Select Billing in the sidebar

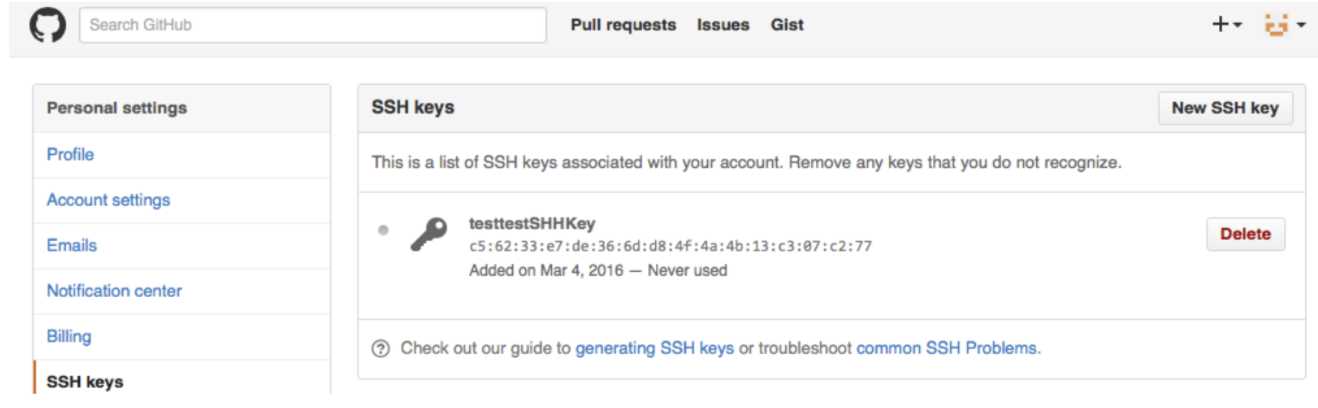coord(69,336)
